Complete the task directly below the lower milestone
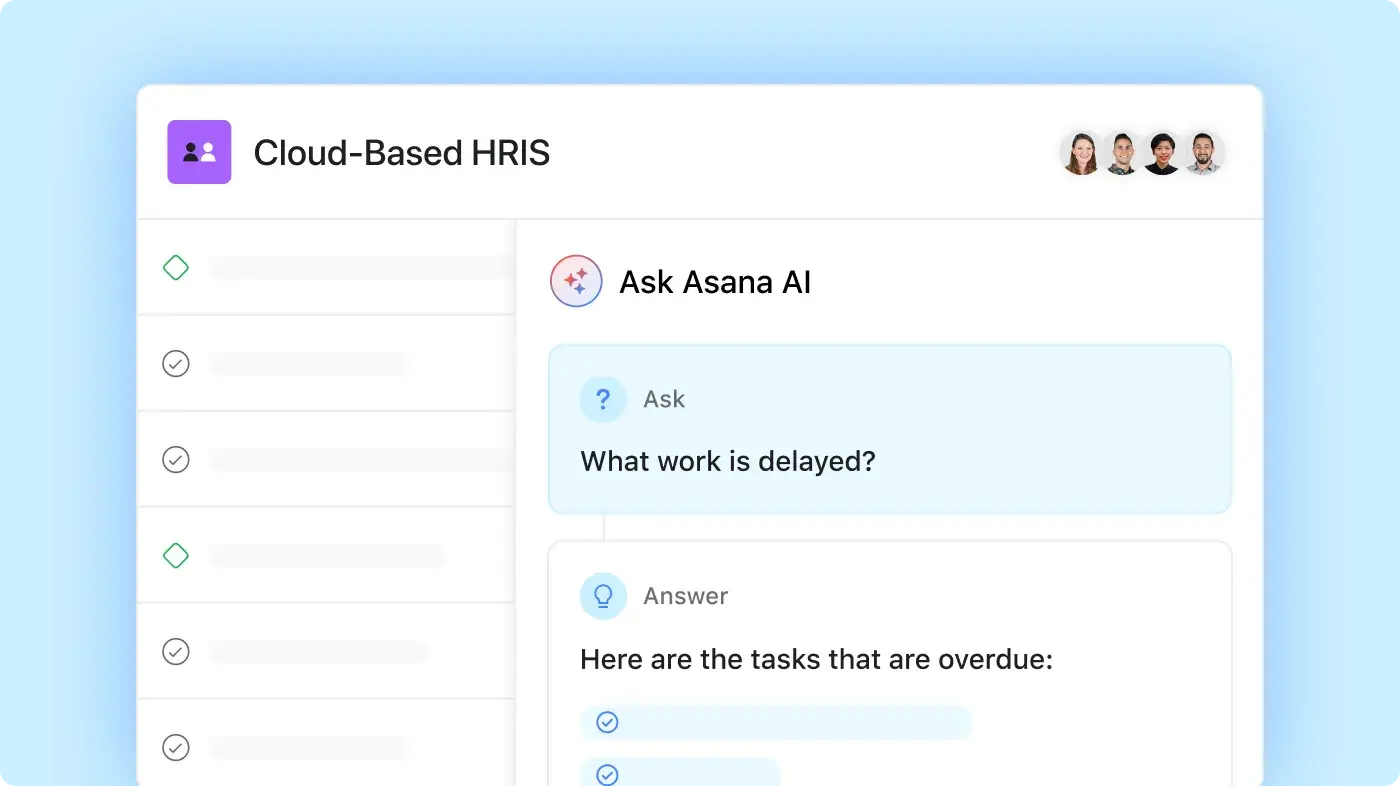The image size is (1400, 786). point(176,652)
